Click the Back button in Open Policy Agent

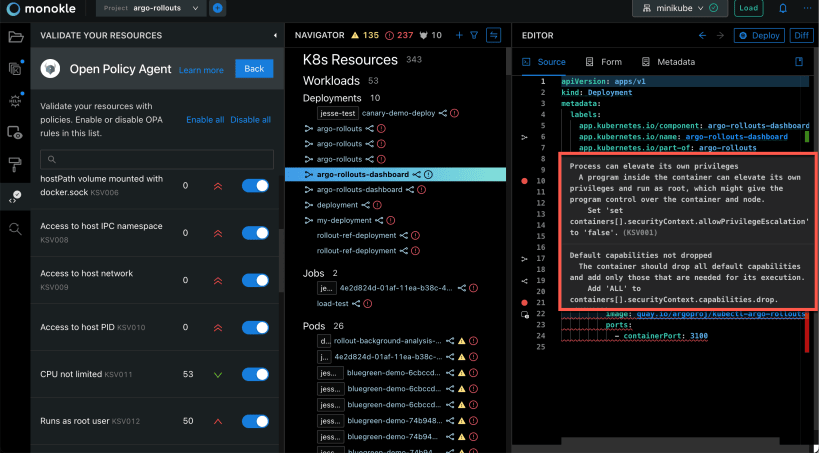(254, 69)
